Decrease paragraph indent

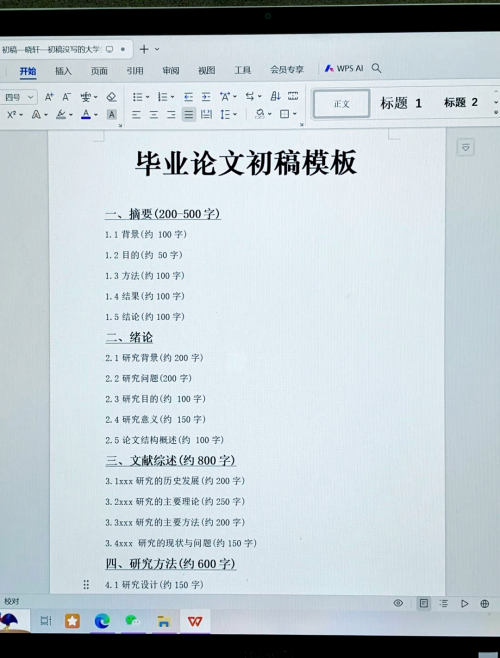tap(188, 97)
